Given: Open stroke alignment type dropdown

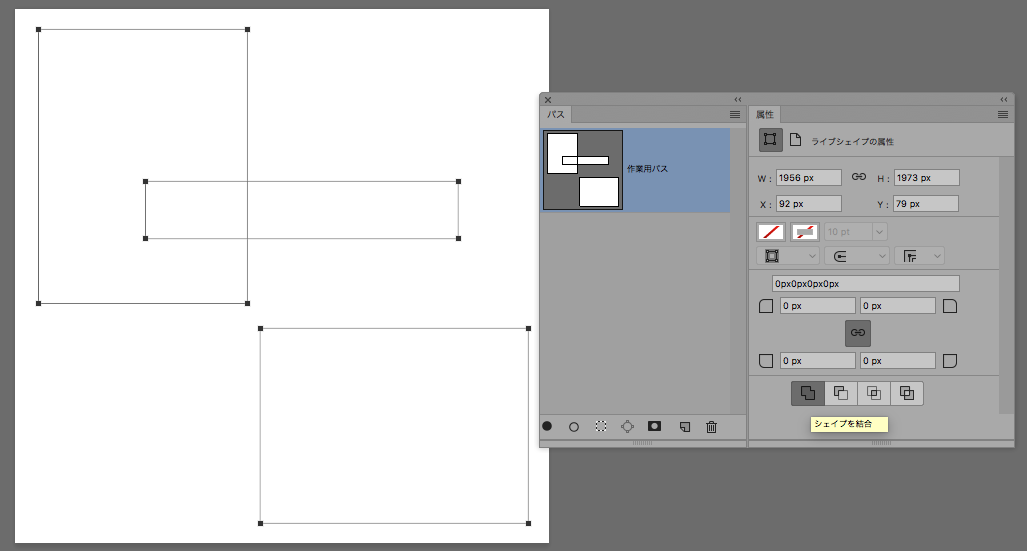Looking at the screenshot, I should click(x=787, y=256).
